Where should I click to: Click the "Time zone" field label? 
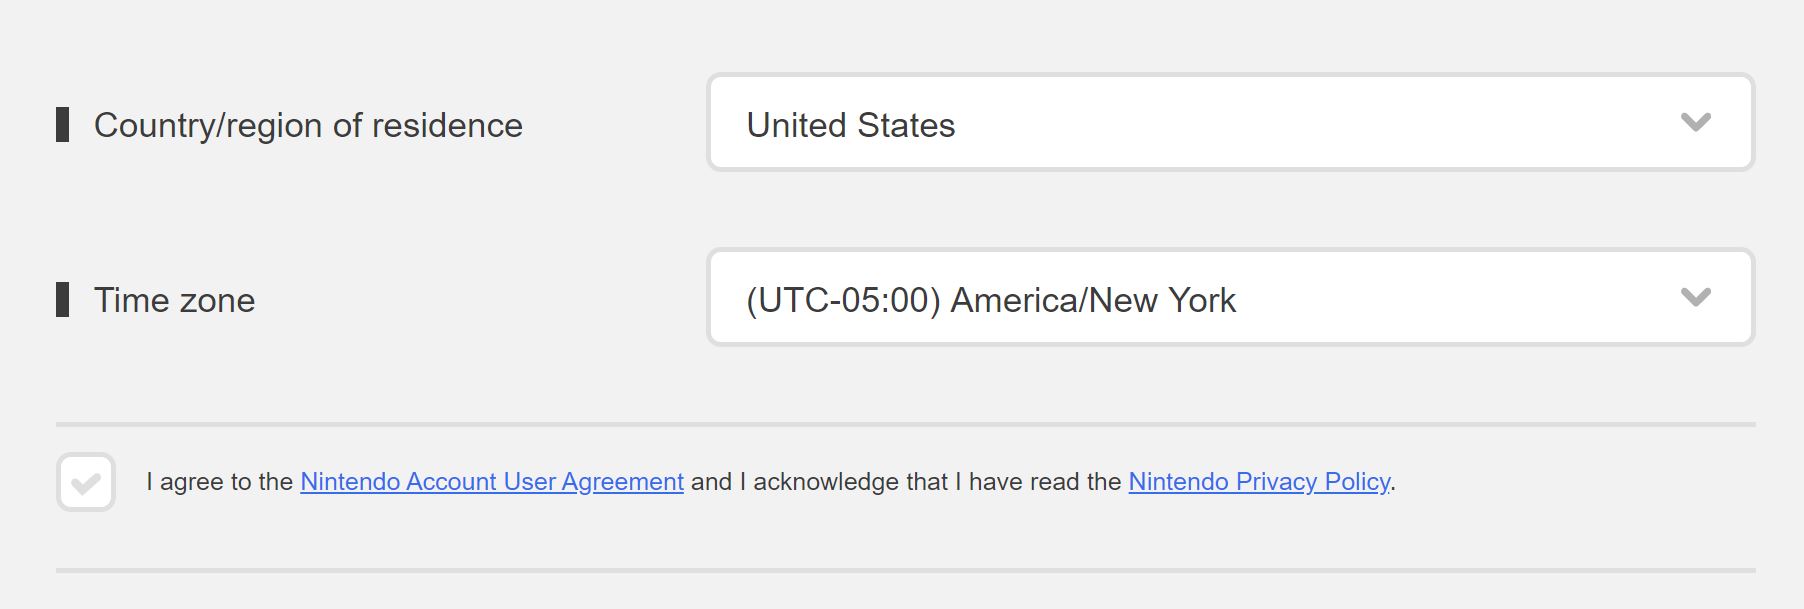coord(174,300)
